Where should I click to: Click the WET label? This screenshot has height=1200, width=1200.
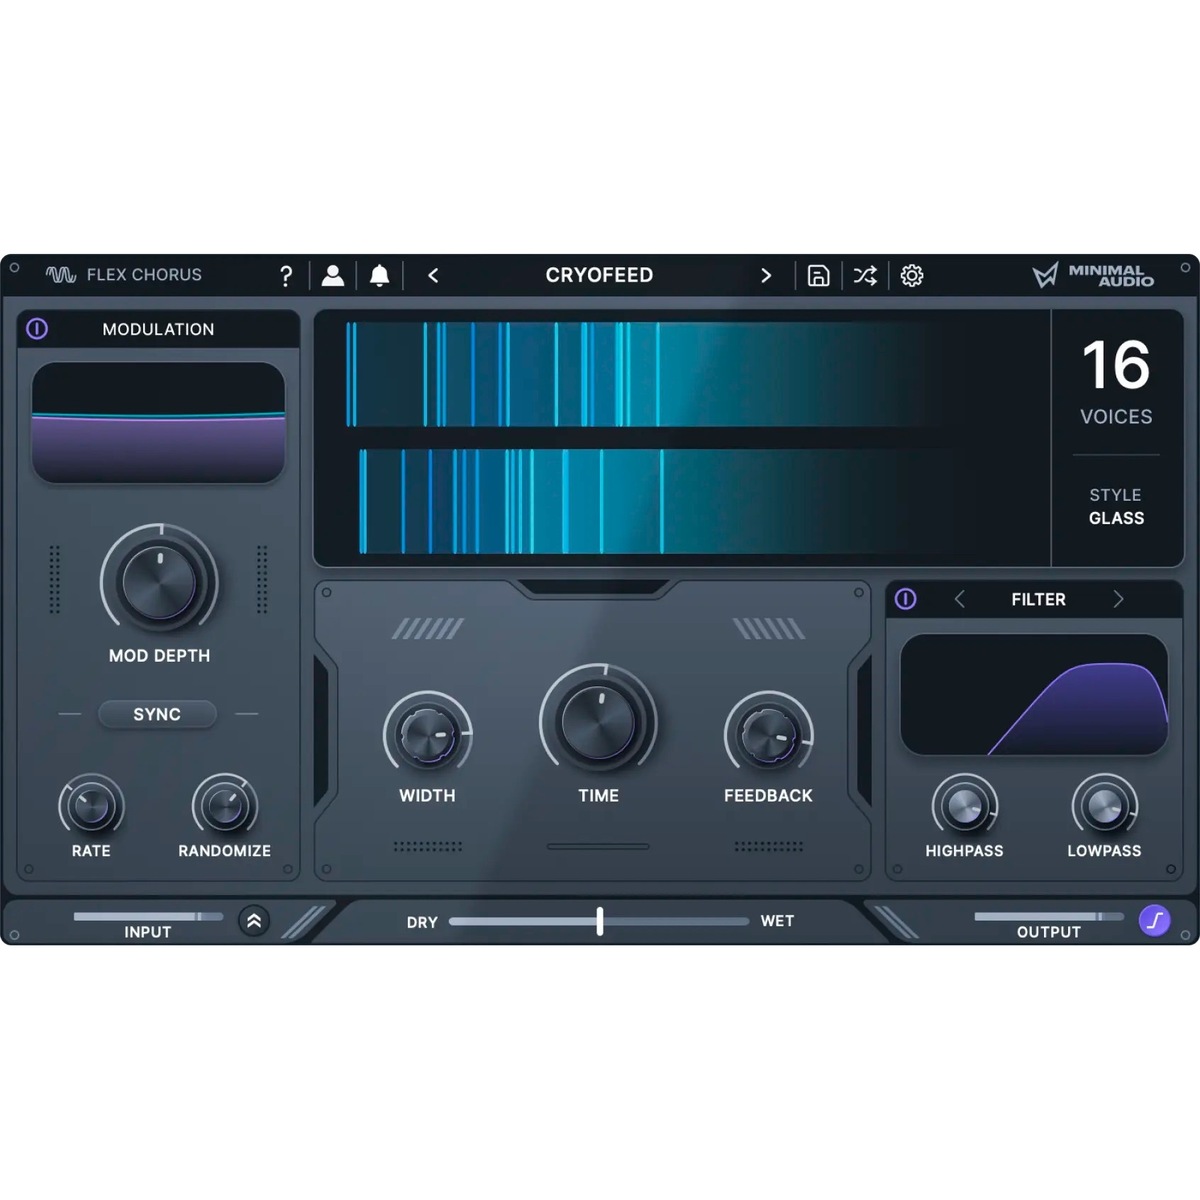click(x=777, y=921)
